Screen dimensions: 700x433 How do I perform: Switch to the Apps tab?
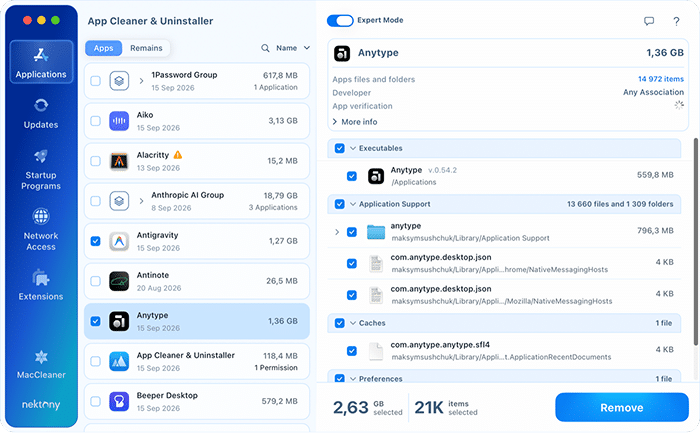(104, 48)
